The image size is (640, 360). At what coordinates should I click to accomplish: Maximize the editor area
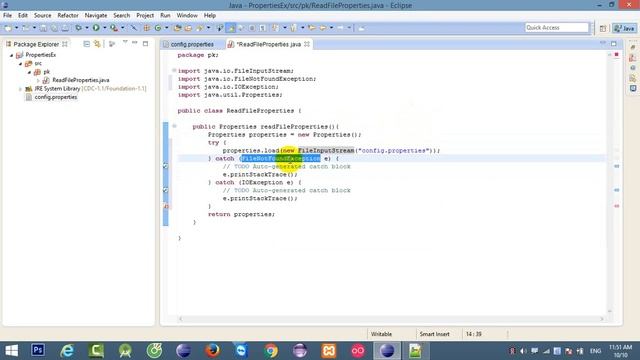[x=614, y=43]
